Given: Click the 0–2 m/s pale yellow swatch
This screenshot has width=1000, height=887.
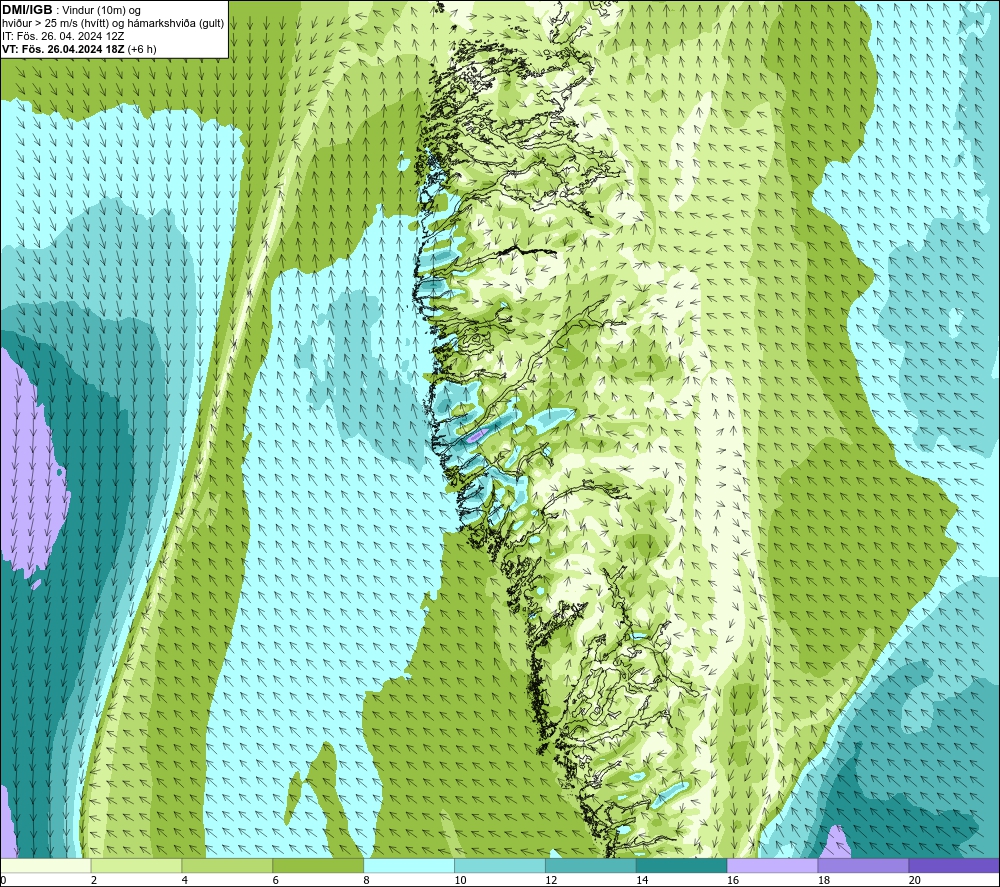Looking at the screenshot, I should (45, 865).
